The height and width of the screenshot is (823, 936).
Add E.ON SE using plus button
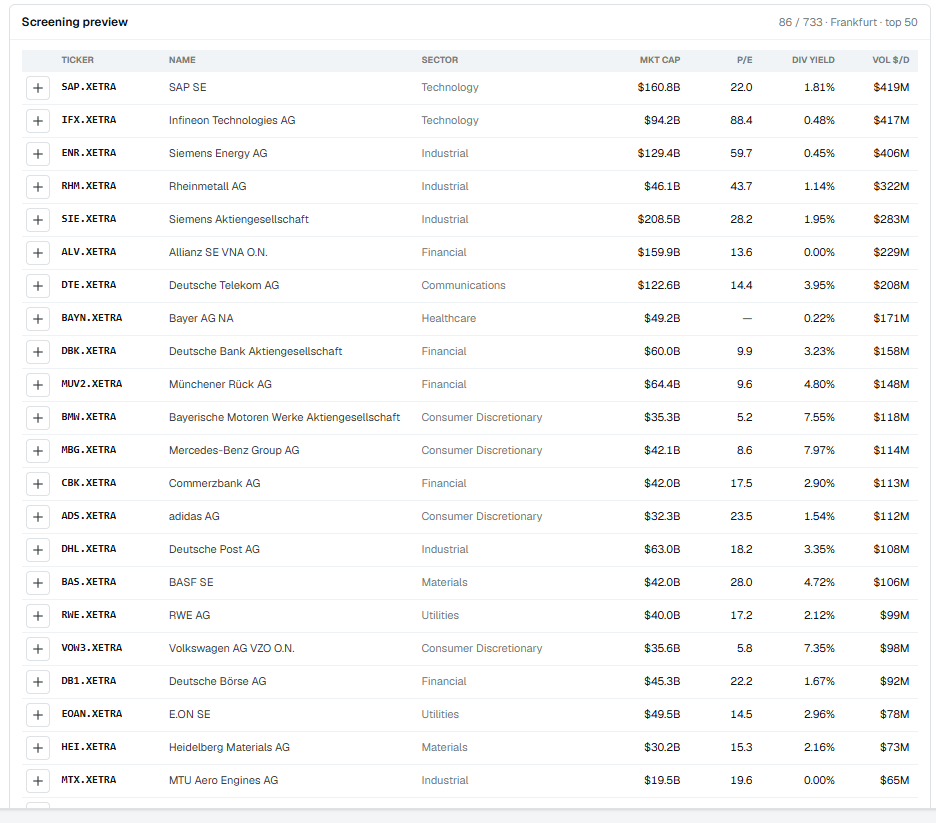coord(38,714)
